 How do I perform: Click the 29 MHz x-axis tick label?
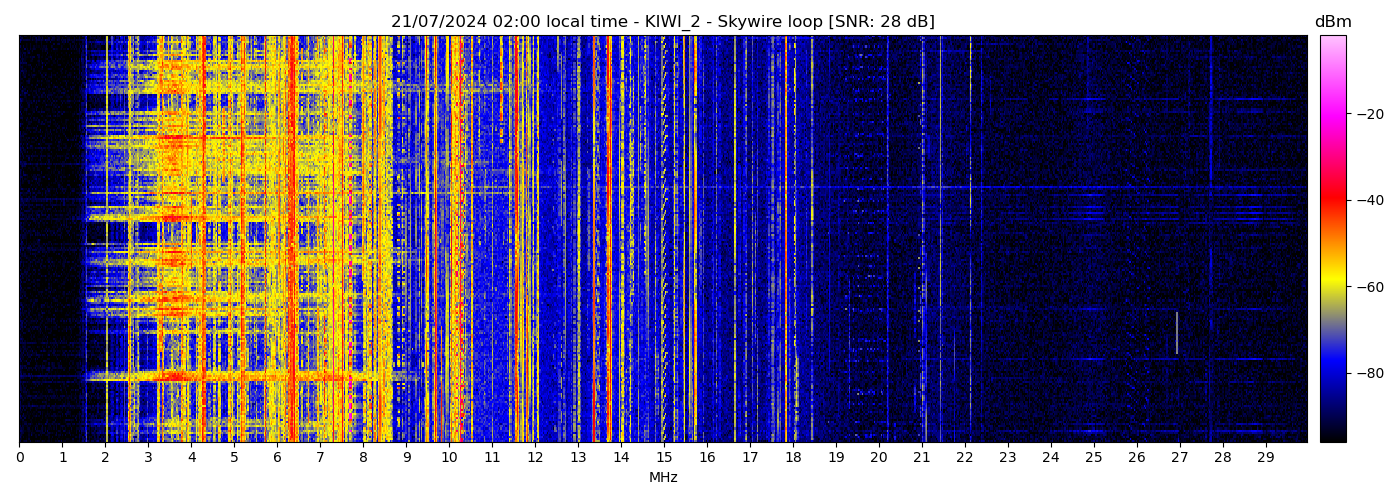click(1265, 458)
